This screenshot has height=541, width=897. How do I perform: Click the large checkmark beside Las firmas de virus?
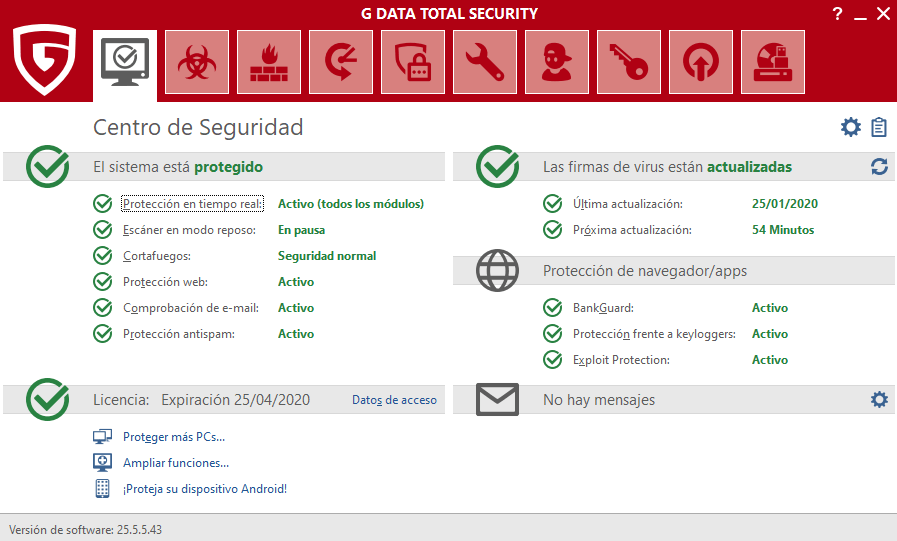click(498, 166)
